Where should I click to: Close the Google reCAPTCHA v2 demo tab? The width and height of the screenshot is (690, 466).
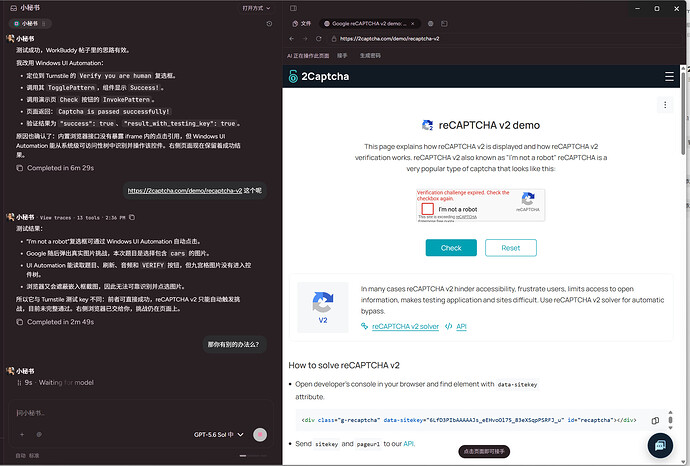click(412, 24)
